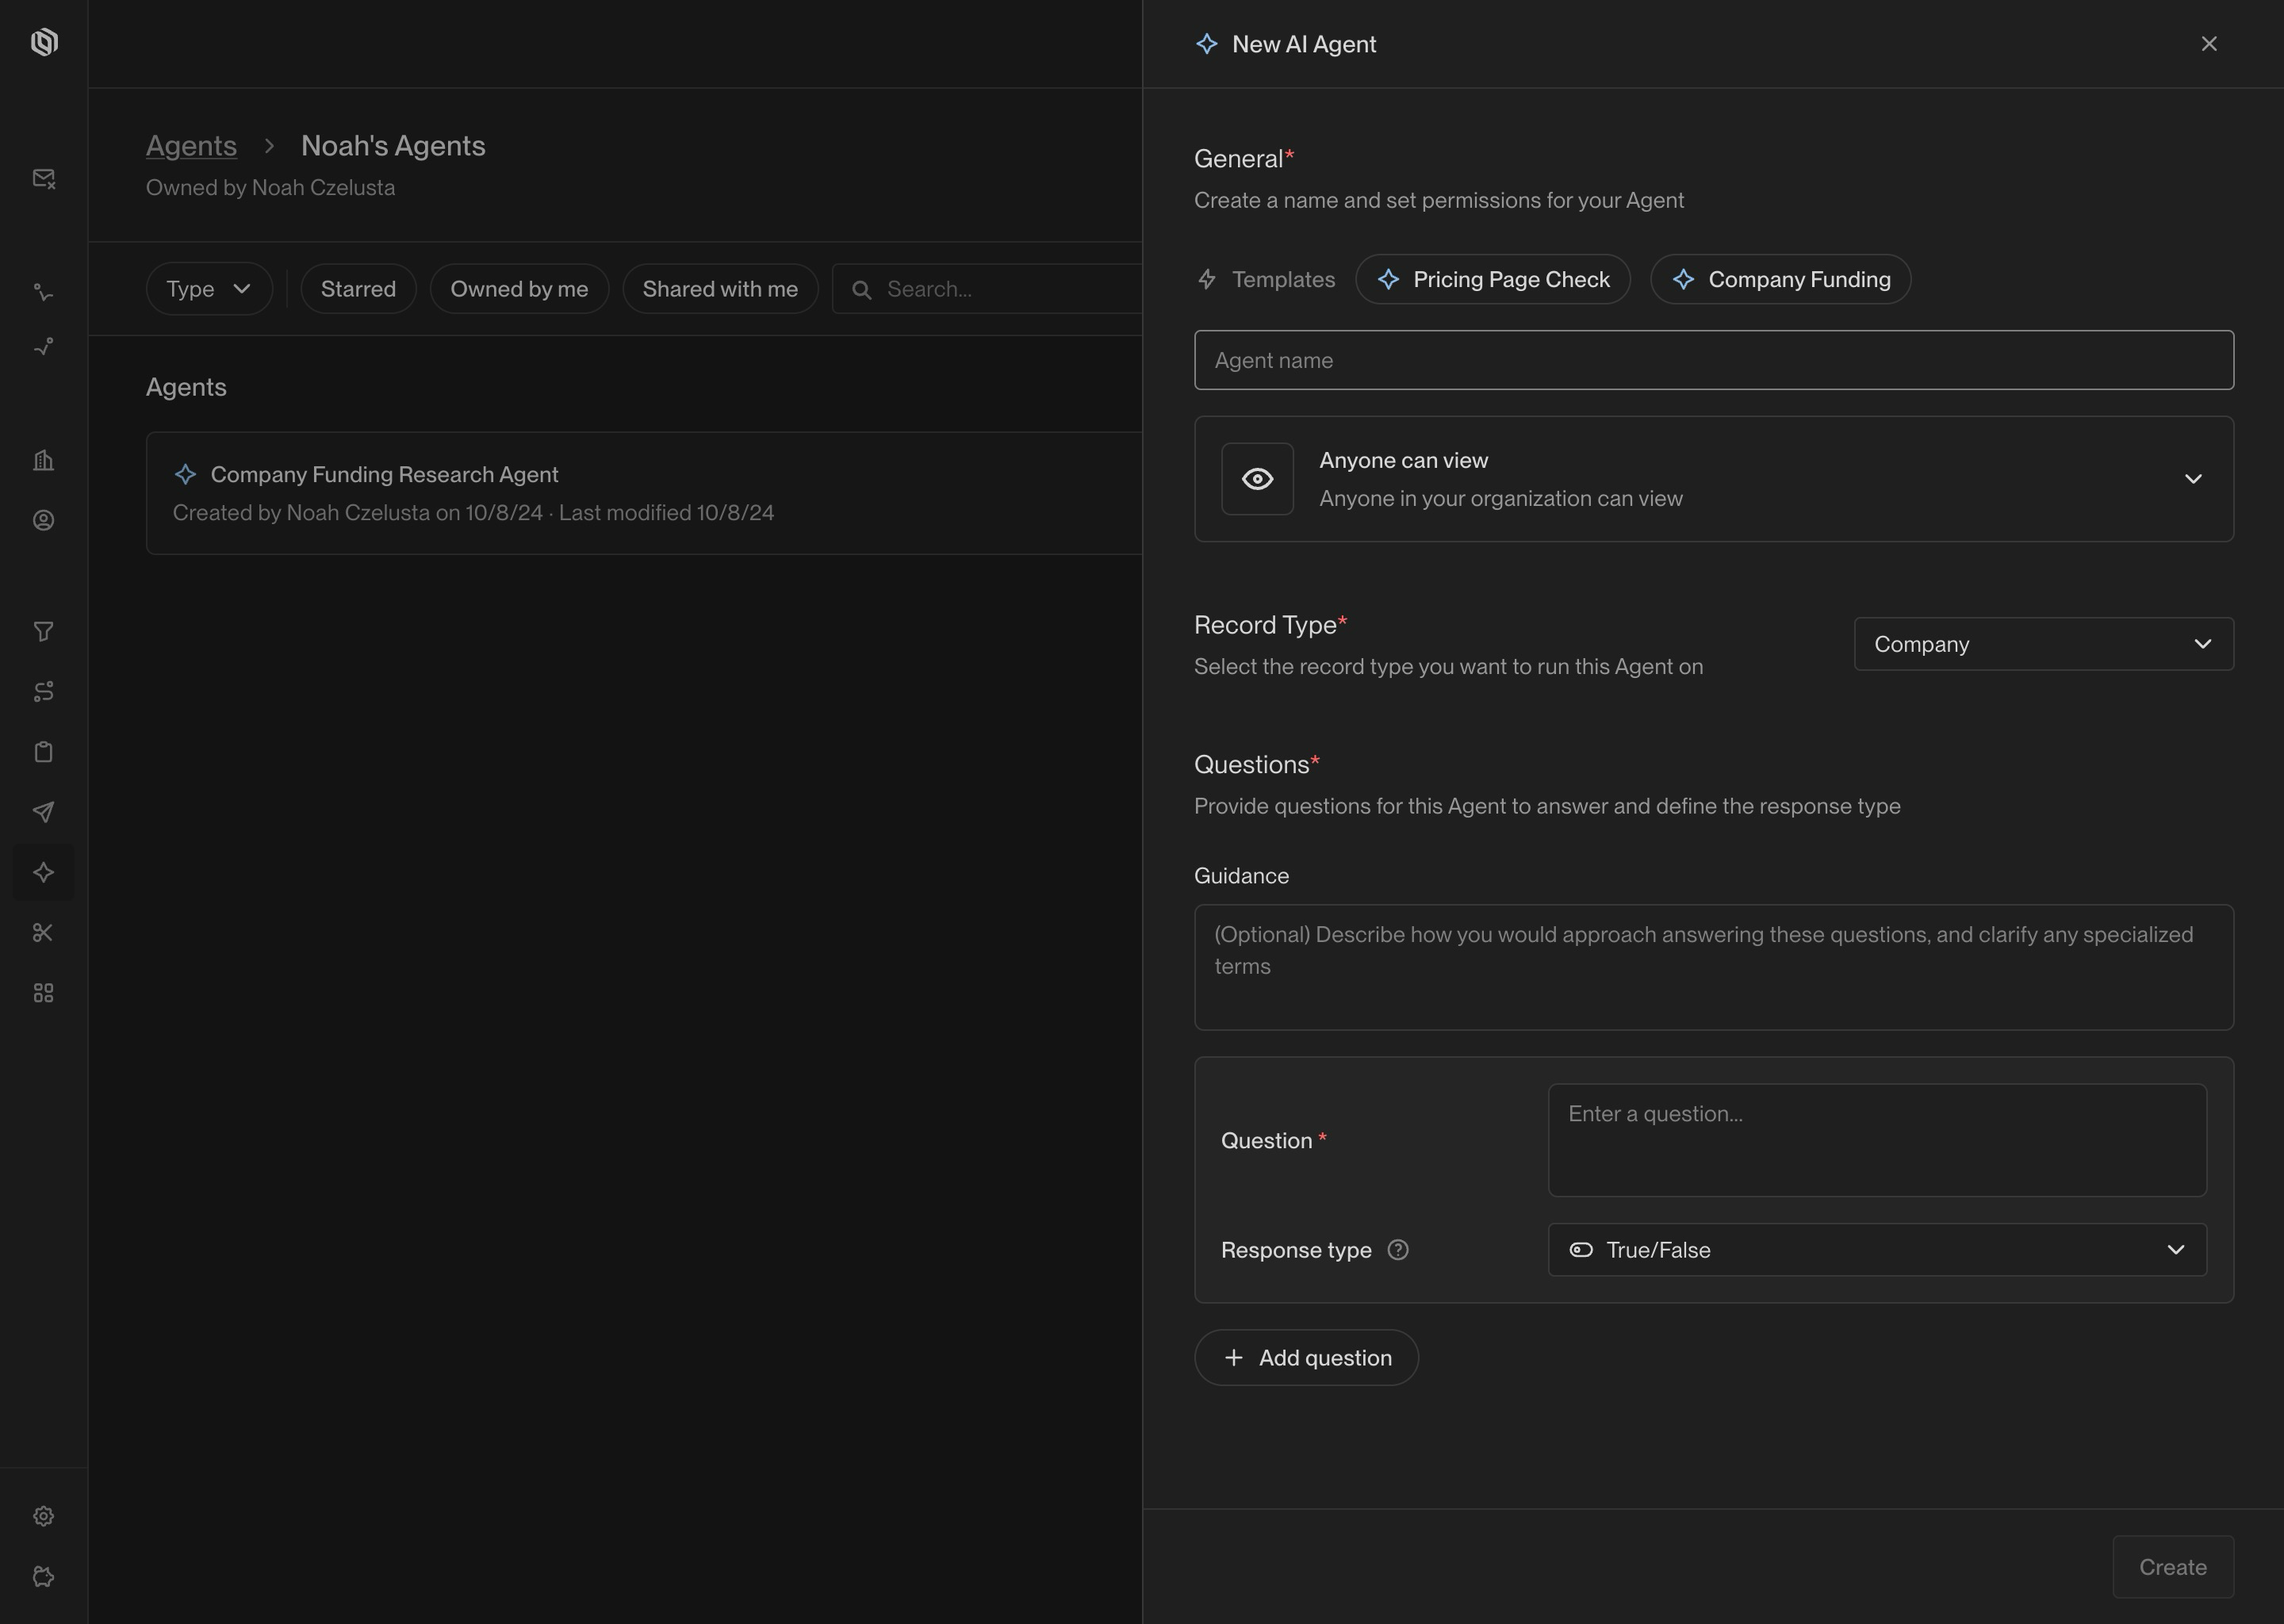Open the clipboard tasks icon in the sidebar
The height and width of the screenshot is (1624, 2284).
coord(43,752)
